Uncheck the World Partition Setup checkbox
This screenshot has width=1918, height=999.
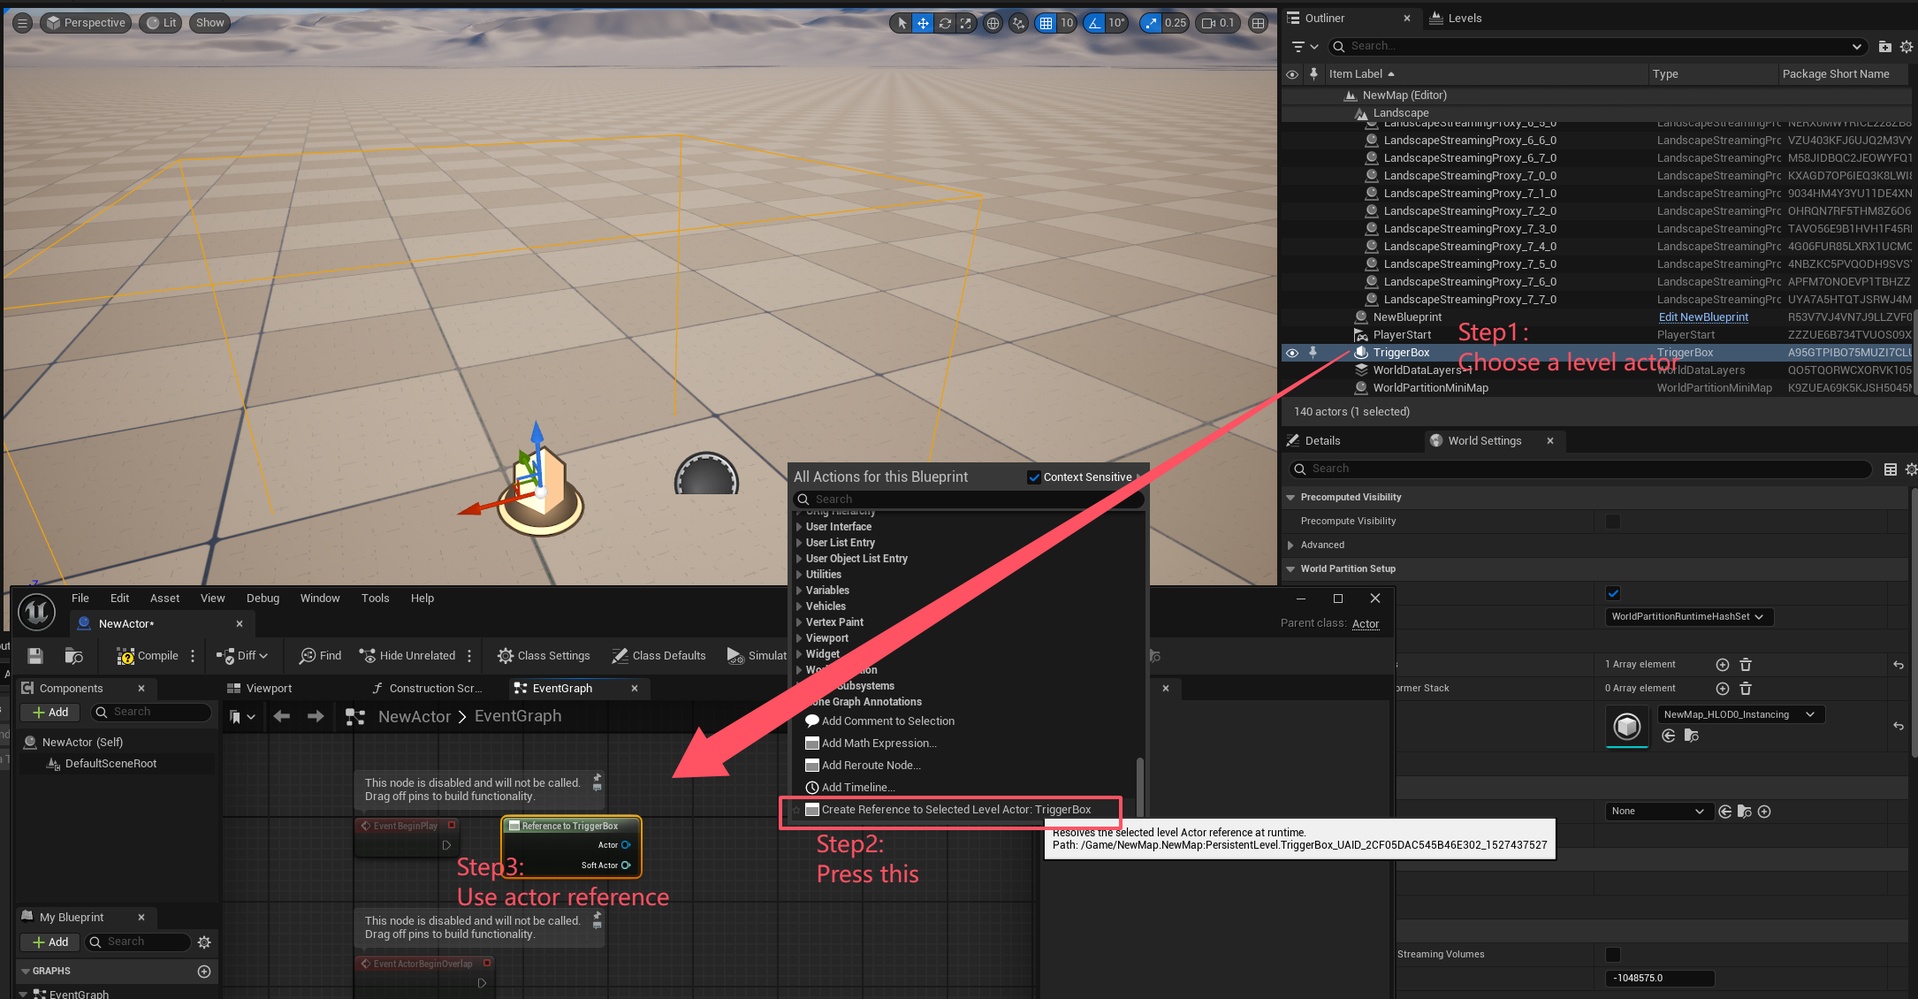pos(1612,593)
